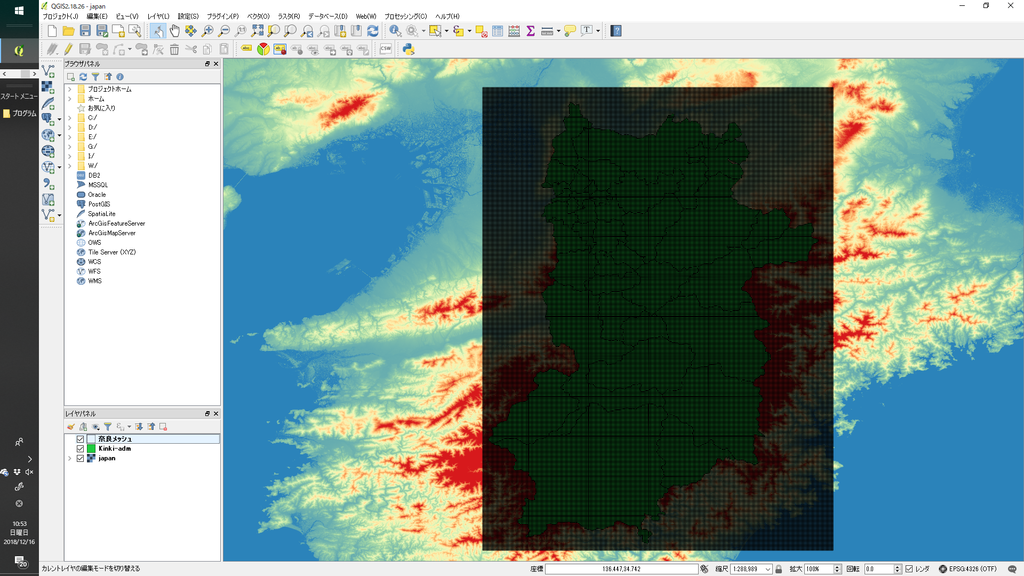This screenshot has height=576, width=1024.
Task: Open the ラスタ menu
Action: point(289,16)
